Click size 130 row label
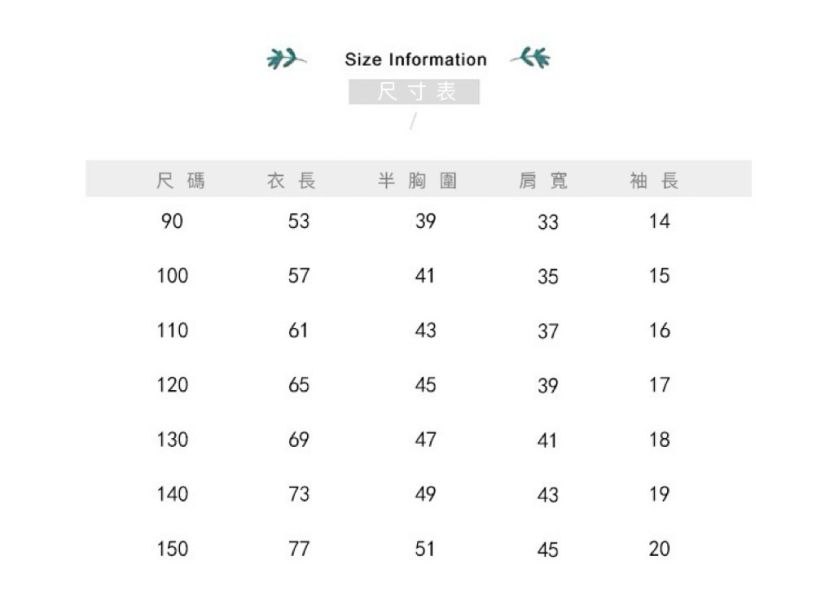 172,439
